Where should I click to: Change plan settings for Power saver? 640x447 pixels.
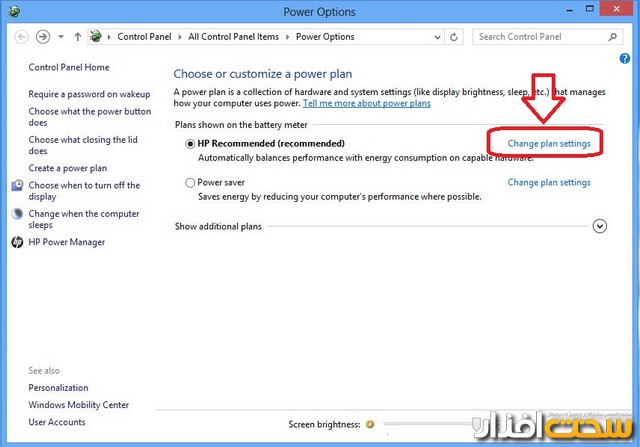[x=549, y=182]
